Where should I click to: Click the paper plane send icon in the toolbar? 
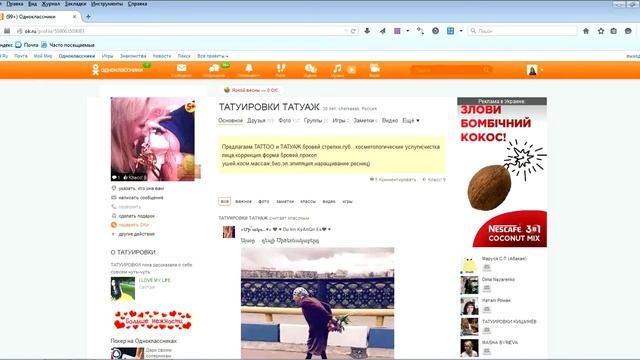382,31
